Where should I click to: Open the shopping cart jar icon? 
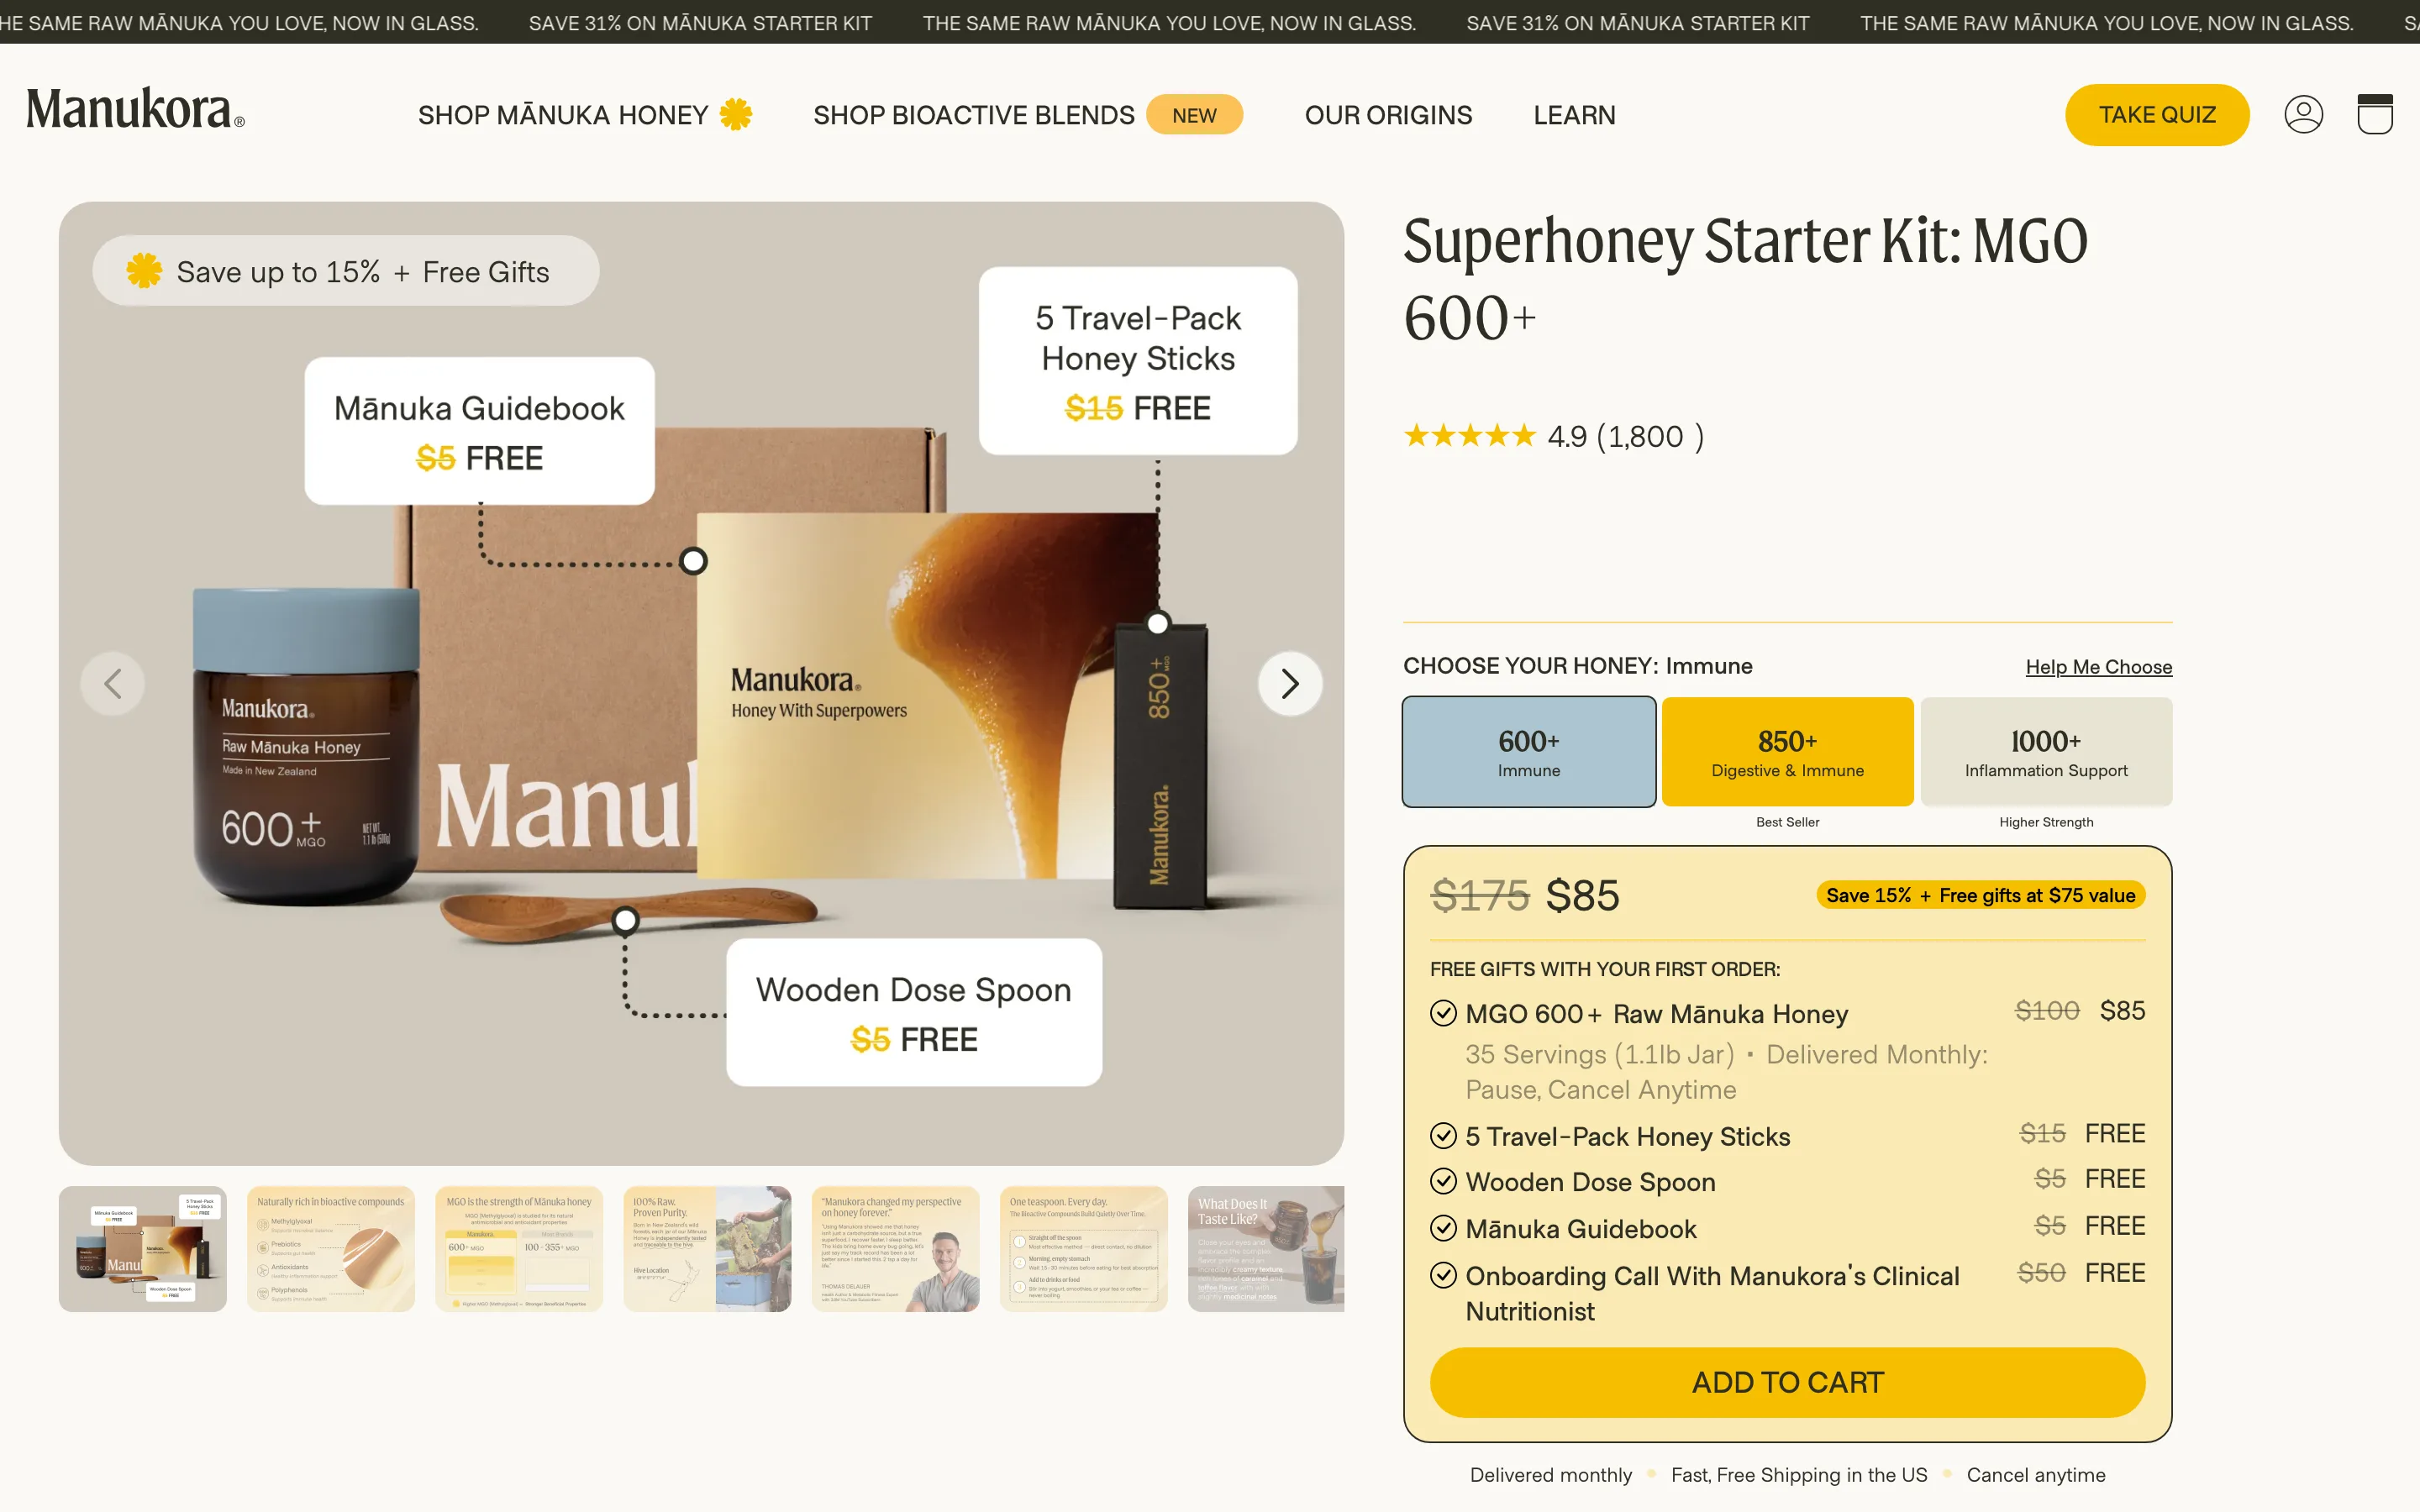2374,114
